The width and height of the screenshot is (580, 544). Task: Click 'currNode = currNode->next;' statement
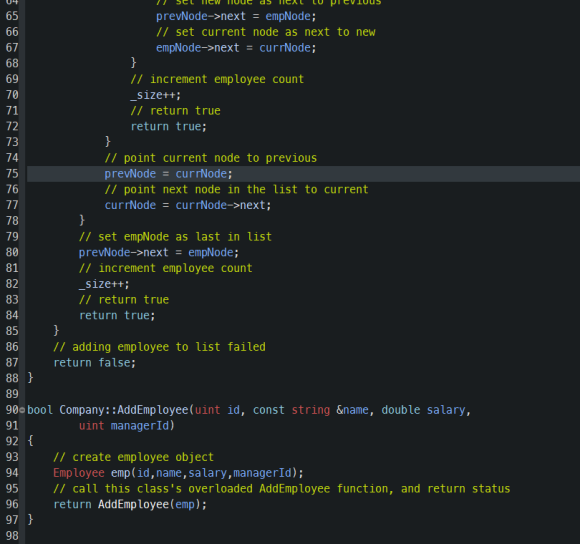(x=188, y=205)
